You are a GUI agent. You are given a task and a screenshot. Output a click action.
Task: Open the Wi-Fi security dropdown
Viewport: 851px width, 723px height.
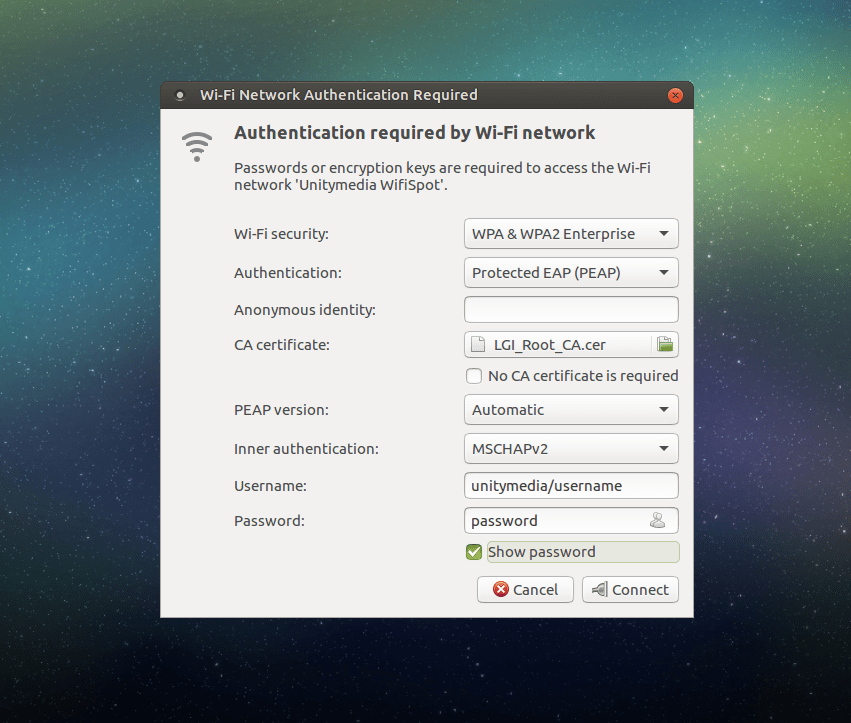[571, 233]
